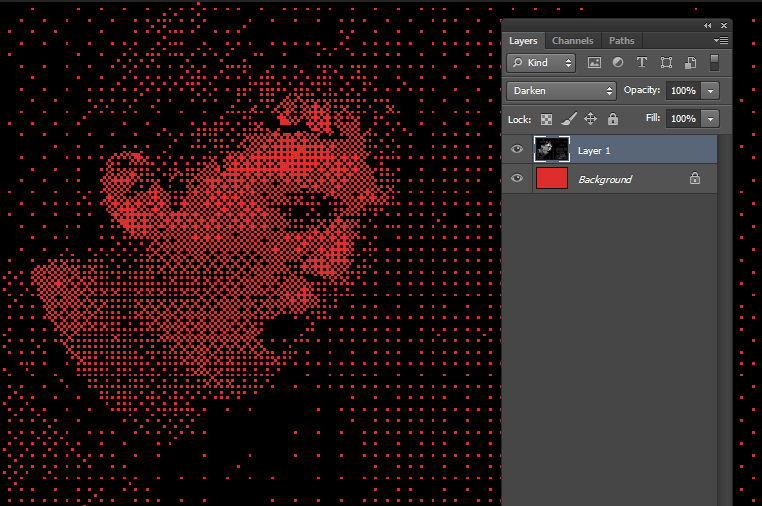Viewport: 762px width, 506px height.
Task: Lock position move icon
Action: pyautogui.click(x=590, y=119)
